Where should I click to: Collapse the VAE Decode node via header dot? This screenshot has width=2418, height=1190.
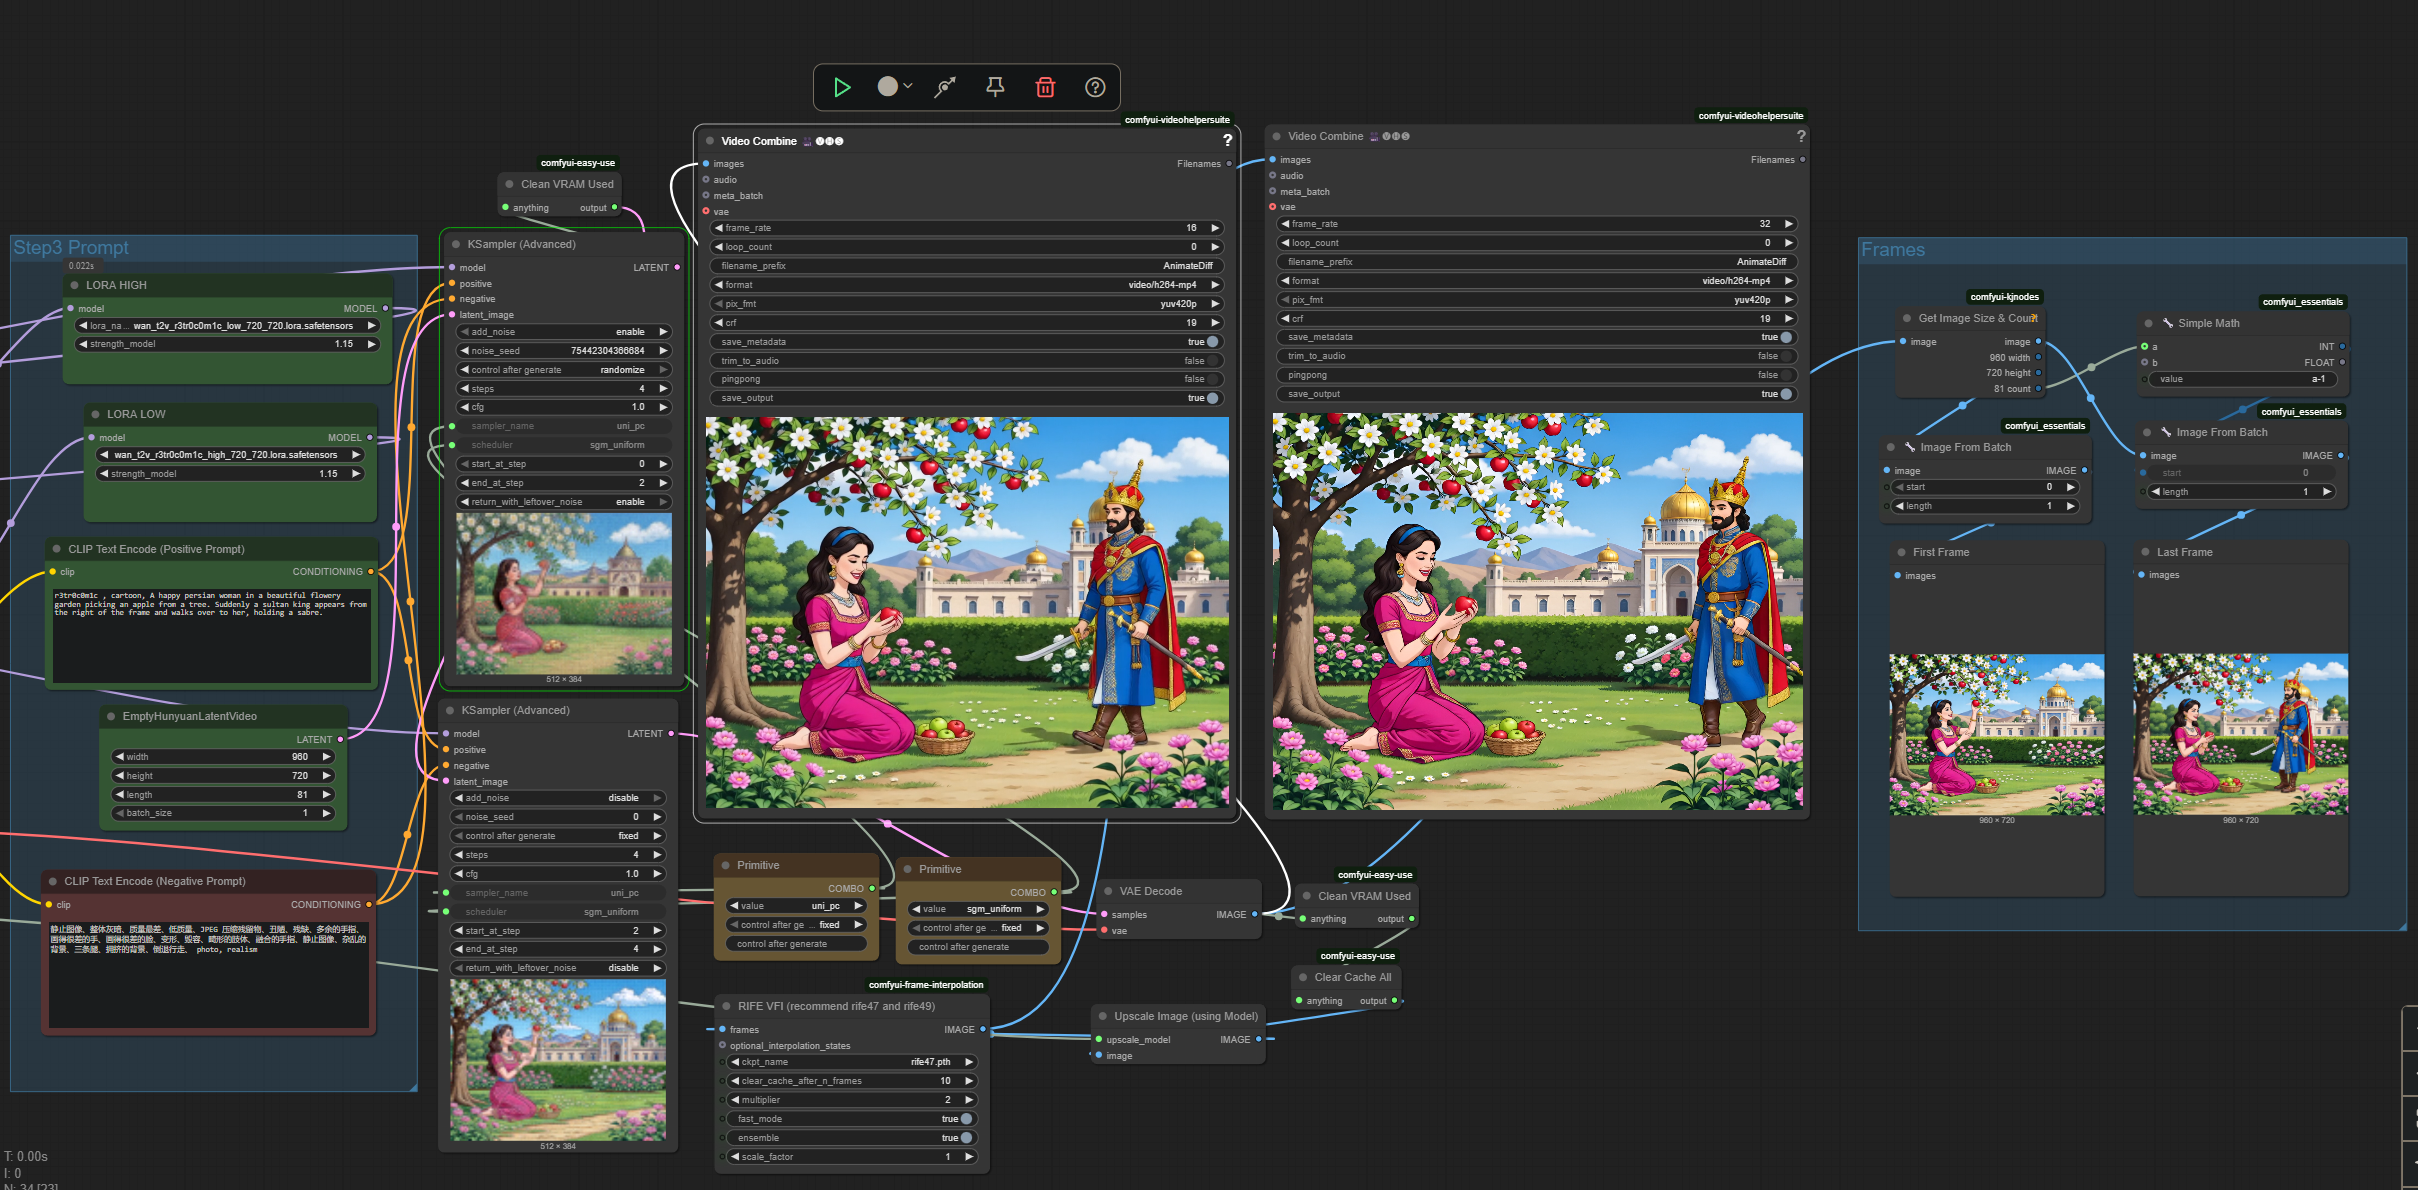[1108, 891]
